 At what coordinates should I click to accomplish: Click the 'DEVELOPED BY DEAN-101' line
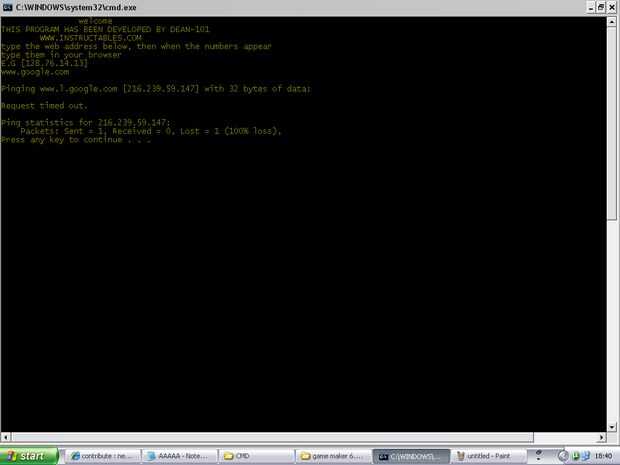tap(105, 29)
